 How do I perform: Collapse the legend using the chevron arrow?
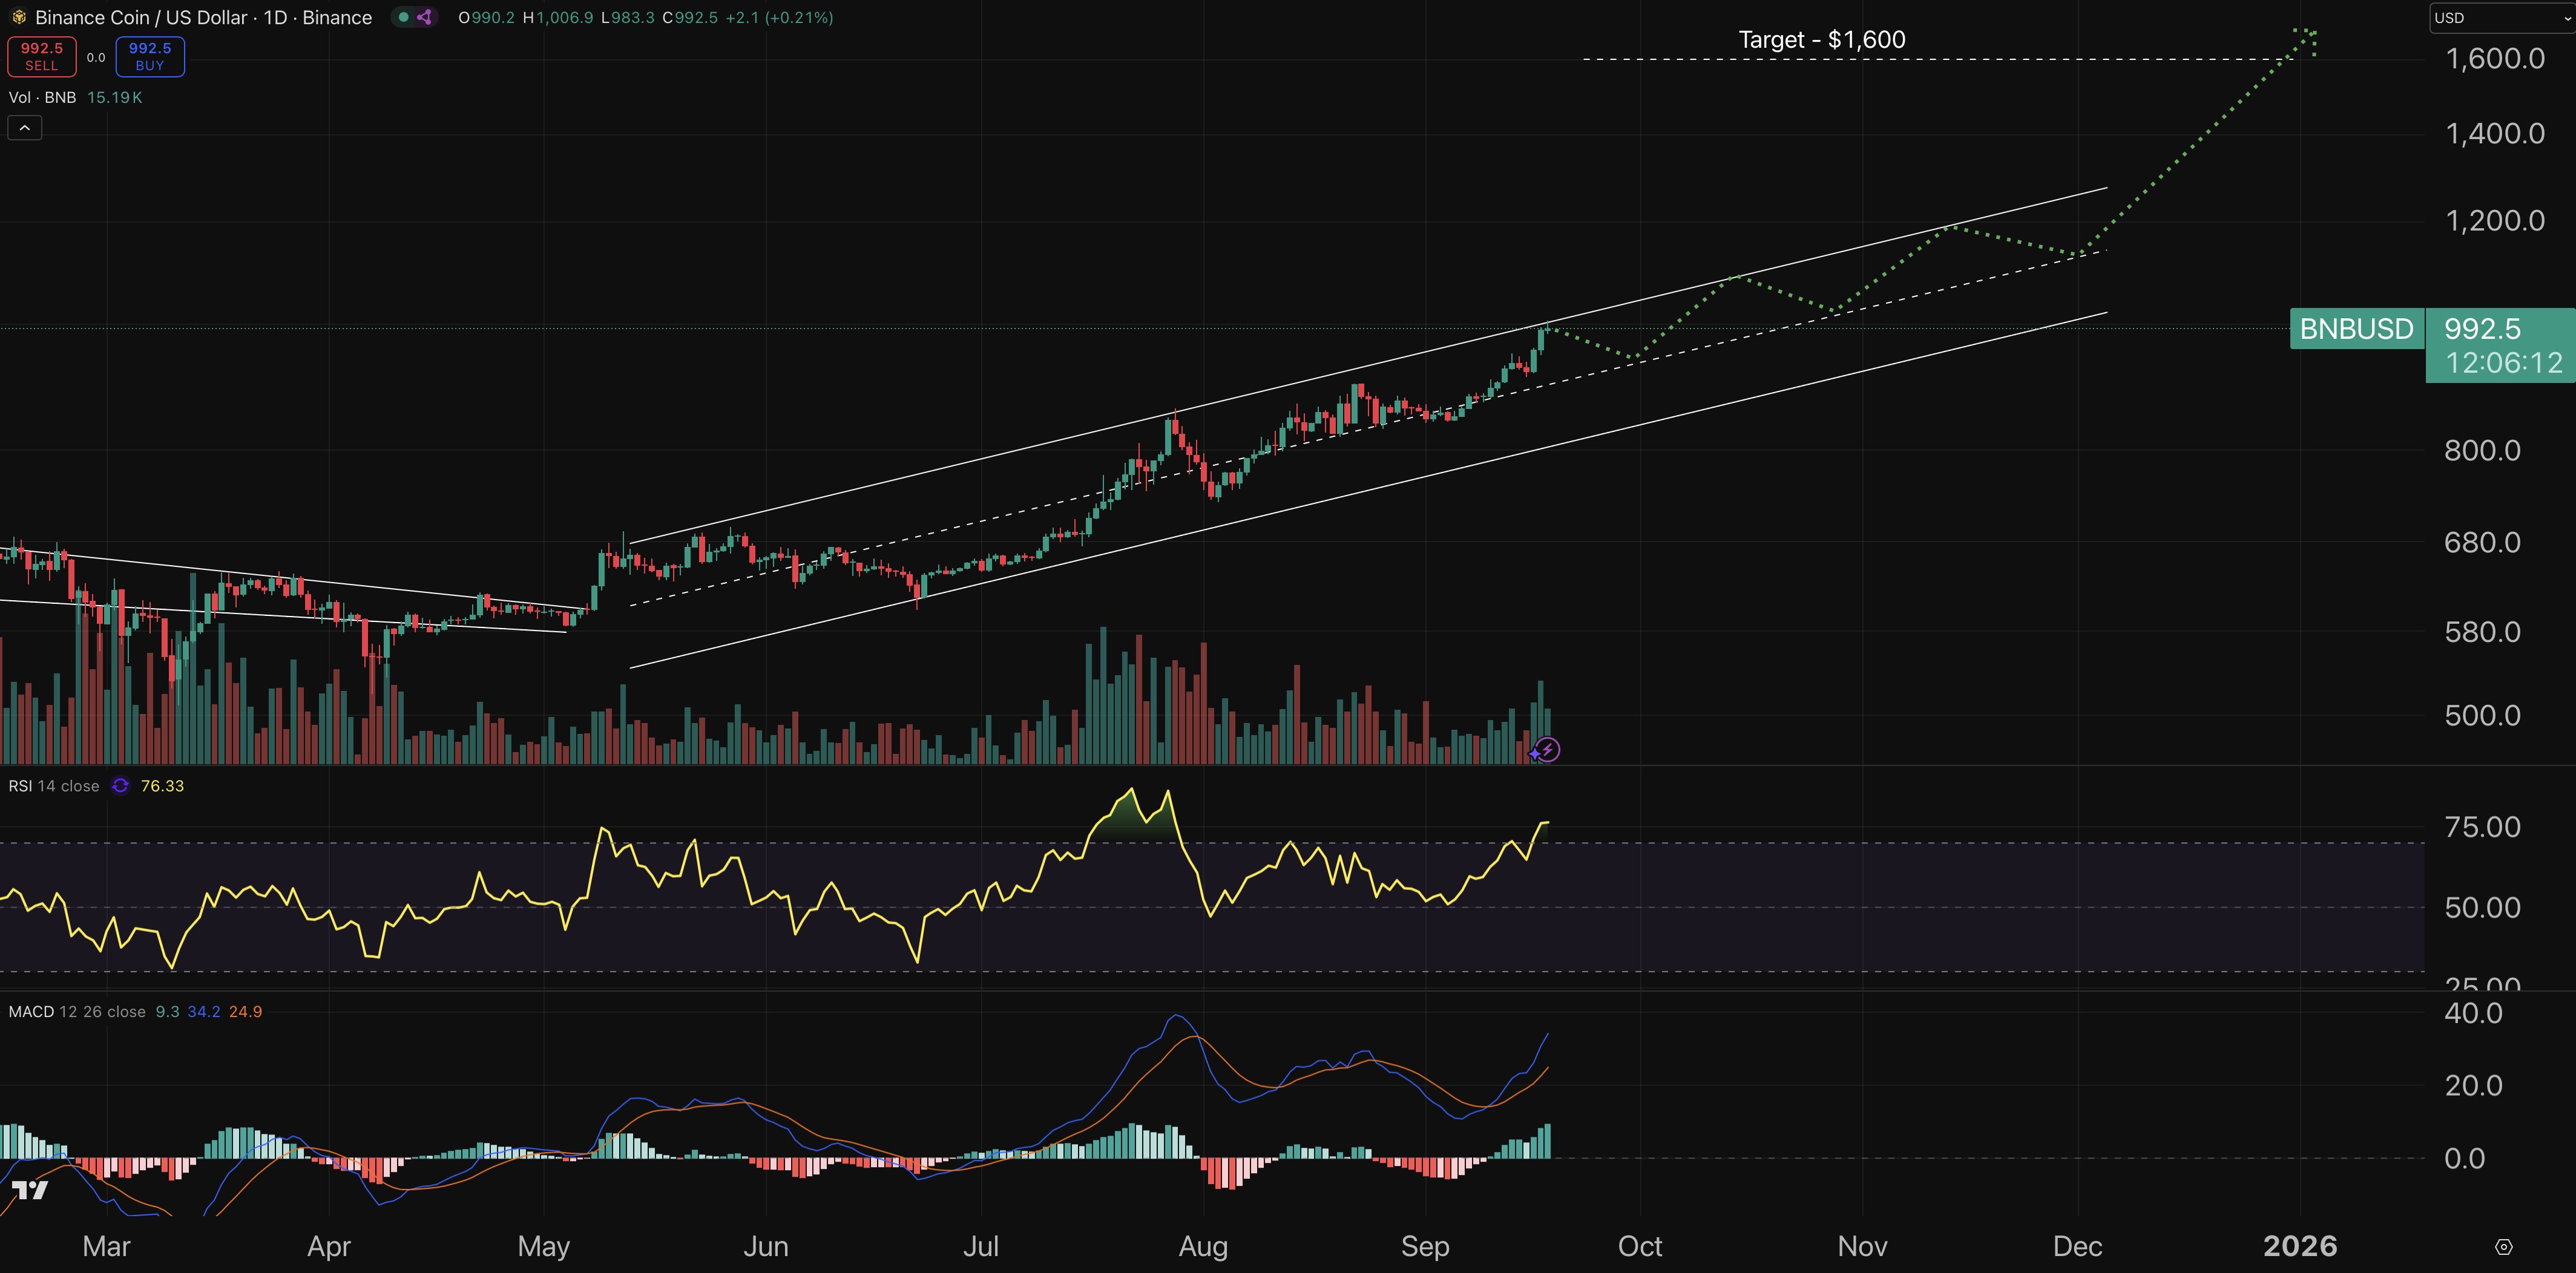[x=24, y=127]
